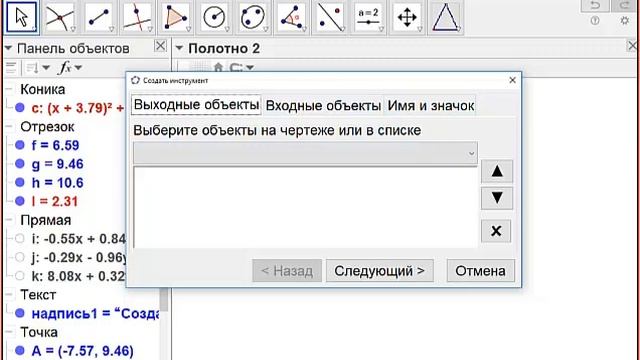This screenshot has height=360, width=640.
Task: Show hidden line j
Action: click(20, 257)
